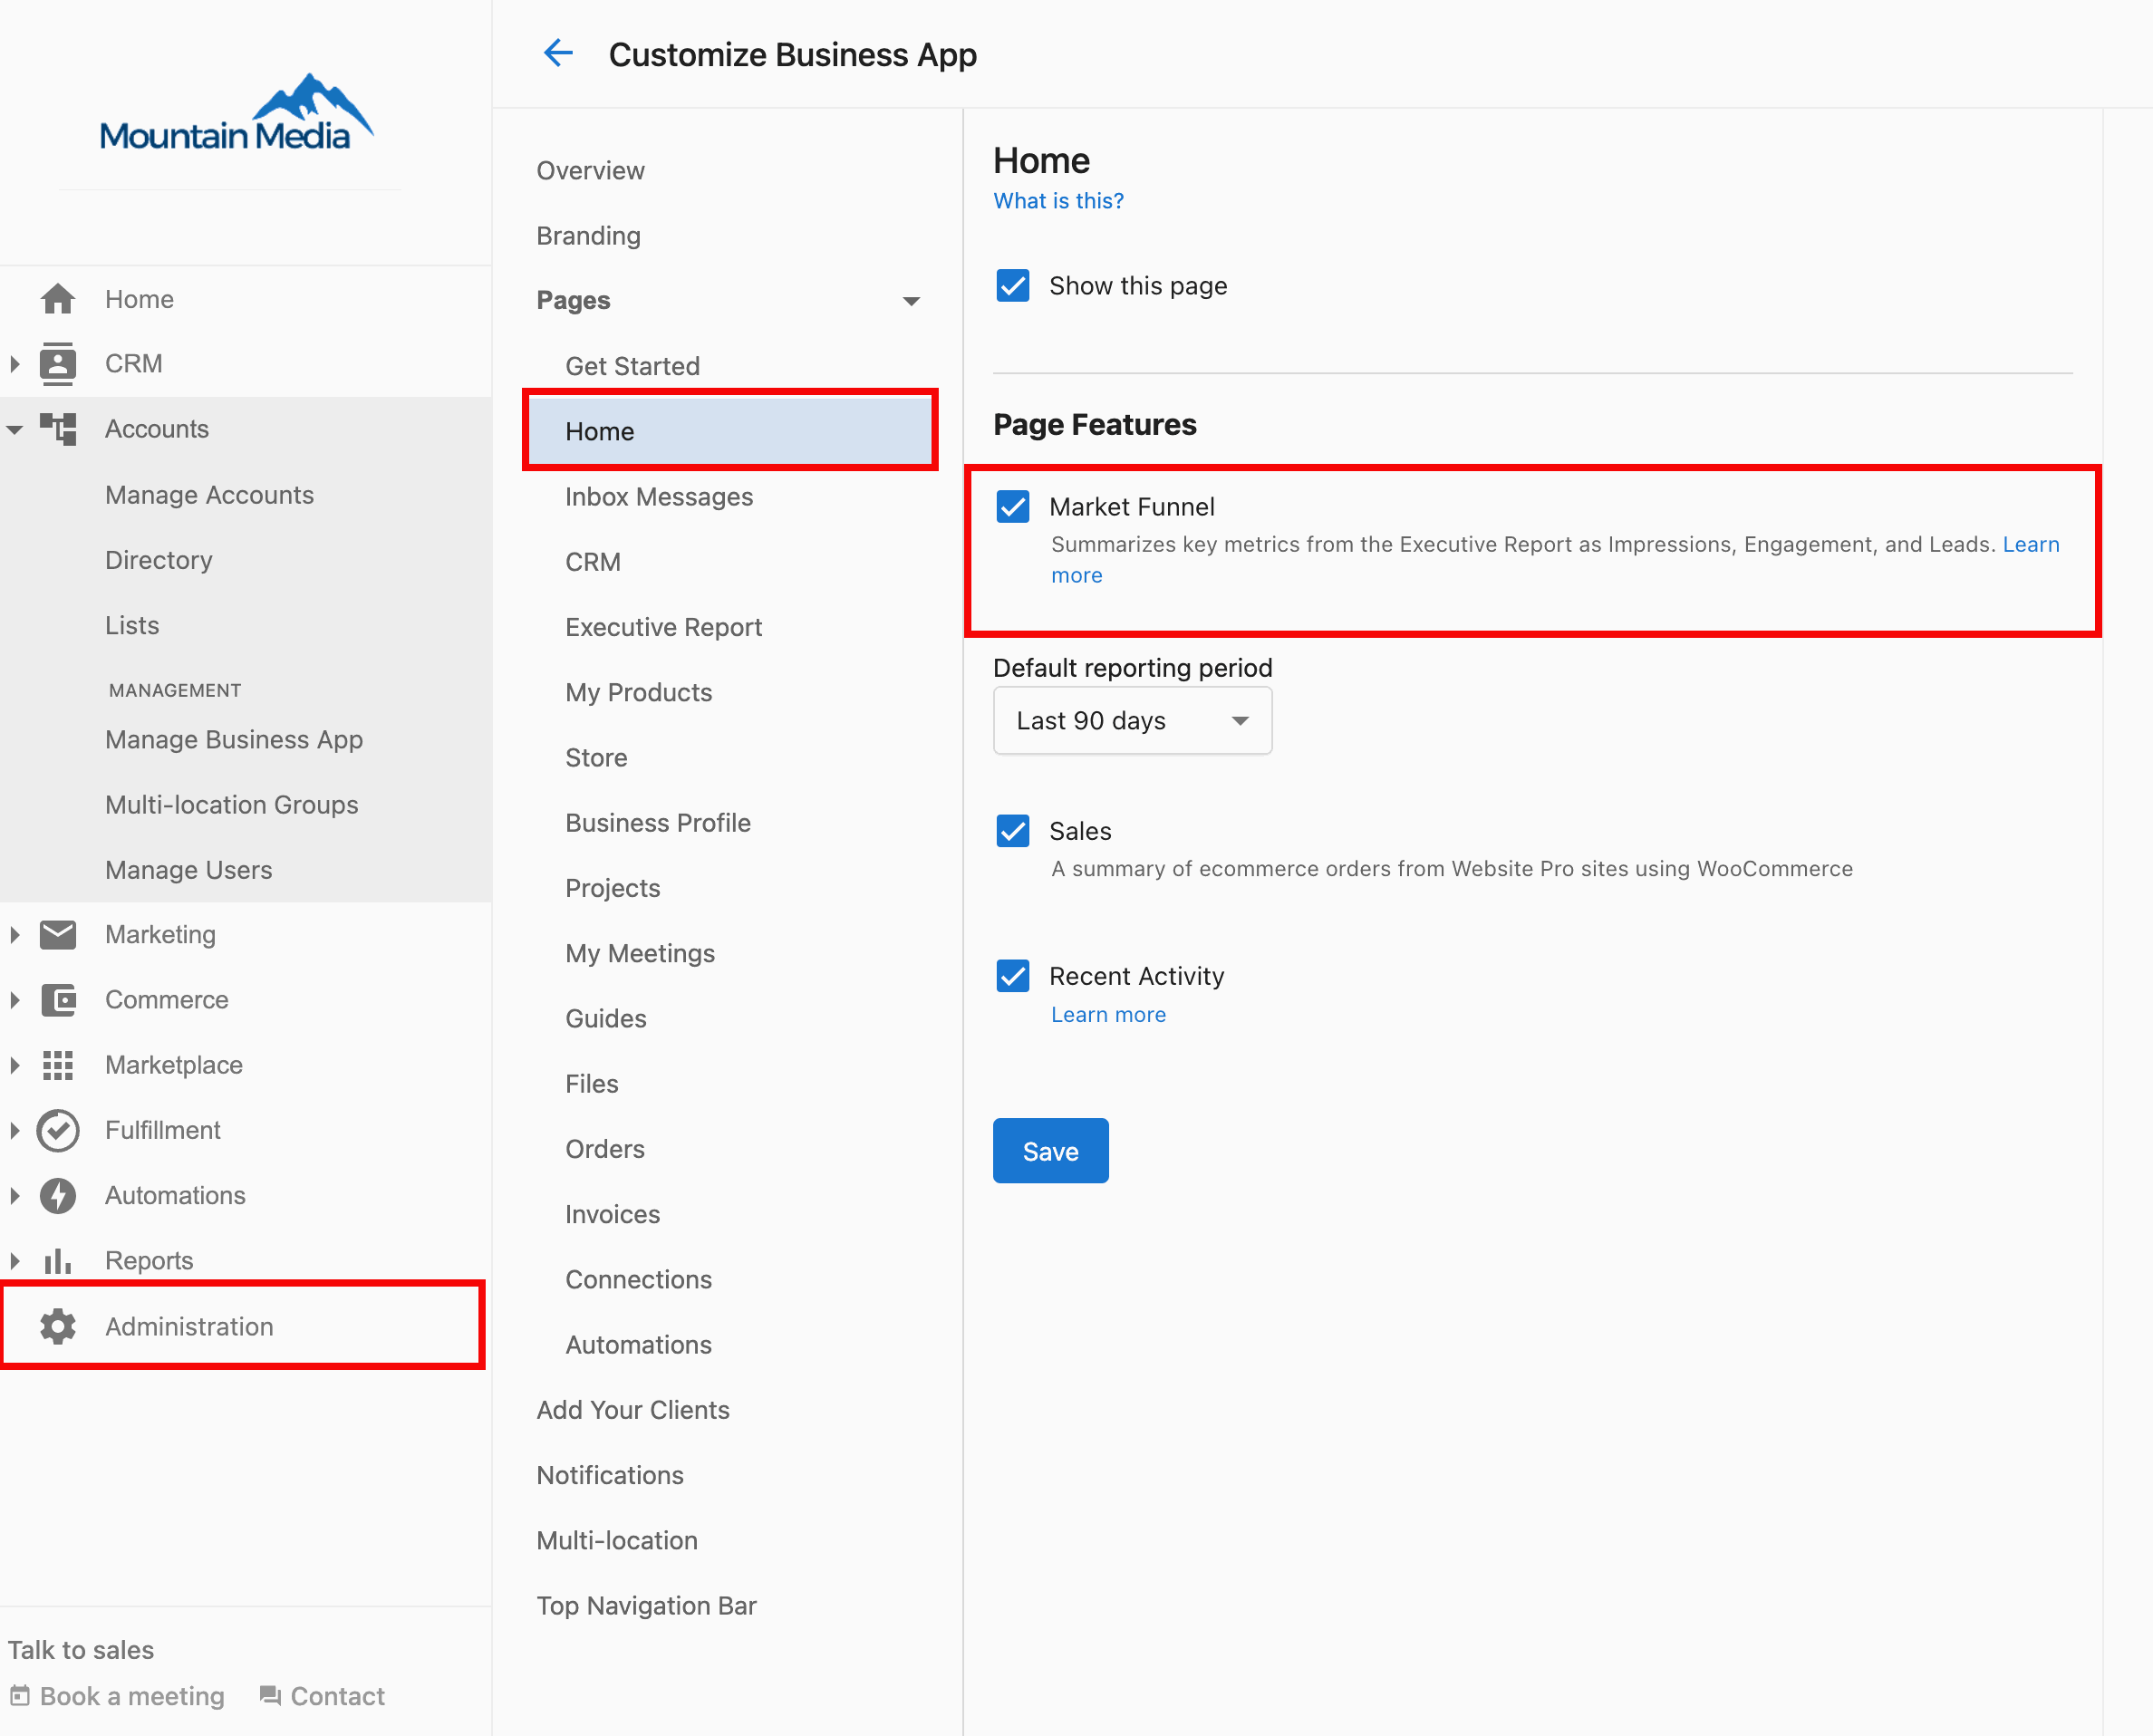Viewport: 2153px width, 1736px height.
Task: Select the Invoices page
Action: point(612,1214)
